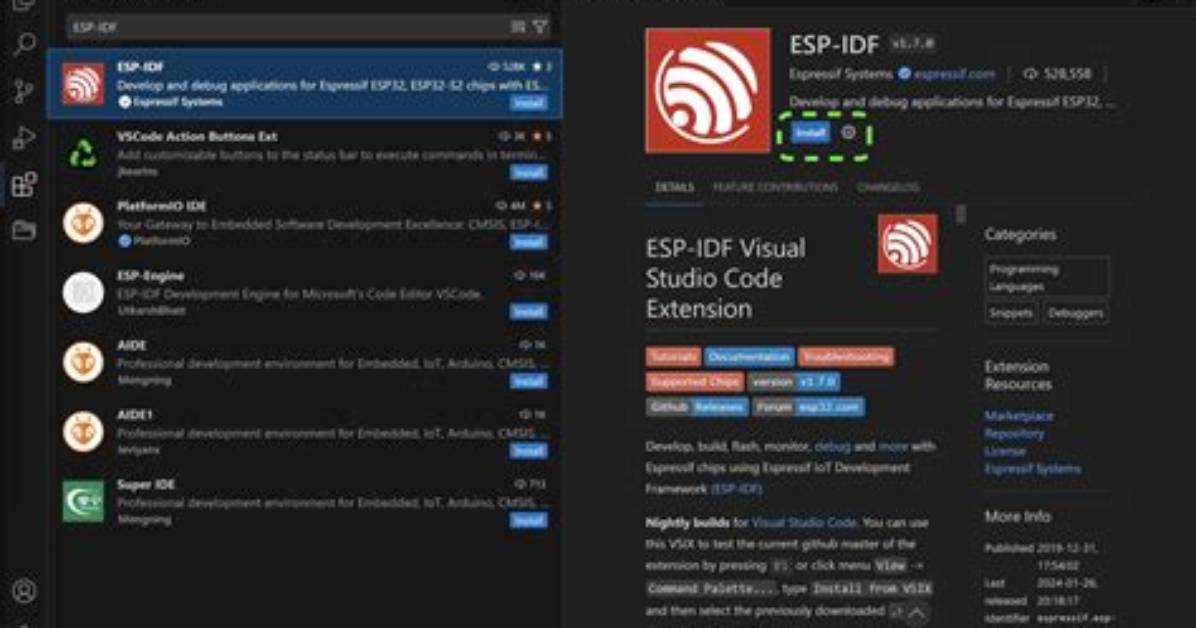This screenshot has height=628, width=1196.
Task: Open the espressif.com publisher link
Action: pyautogui.click(x=954, y=74)
